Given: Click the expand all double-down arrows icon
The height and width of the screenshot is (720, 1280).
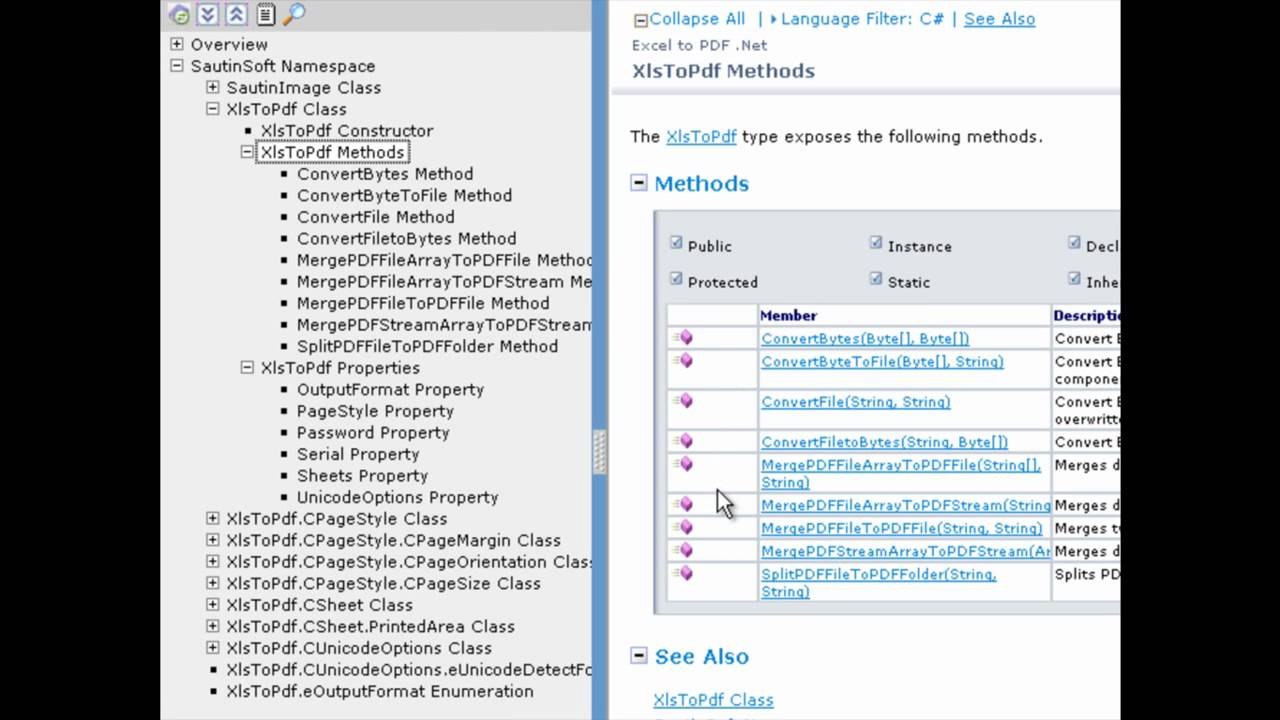Looking at the screenshot, I should [x=207, y=14].
